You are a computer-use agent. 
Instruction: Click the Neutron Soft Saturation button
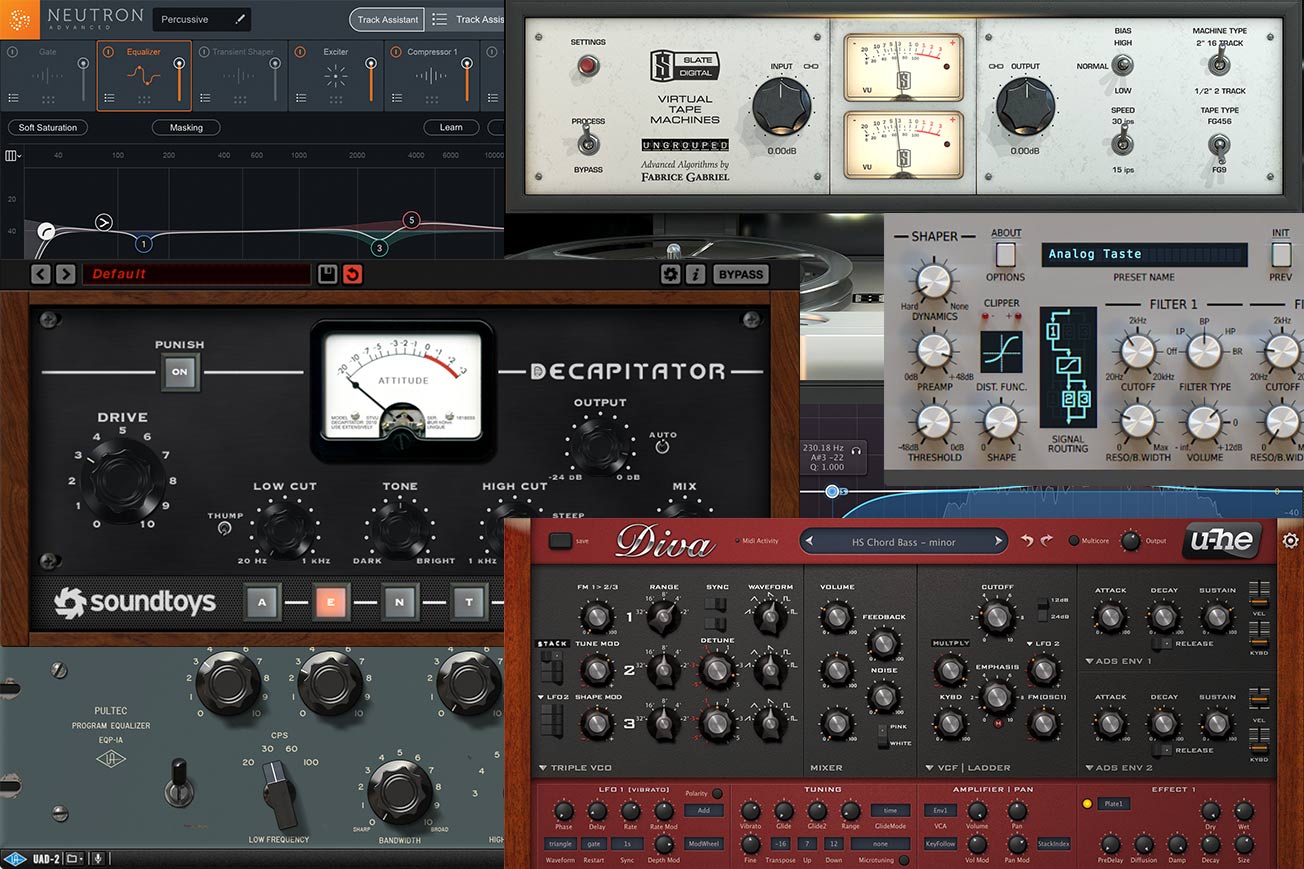point(47,128)
